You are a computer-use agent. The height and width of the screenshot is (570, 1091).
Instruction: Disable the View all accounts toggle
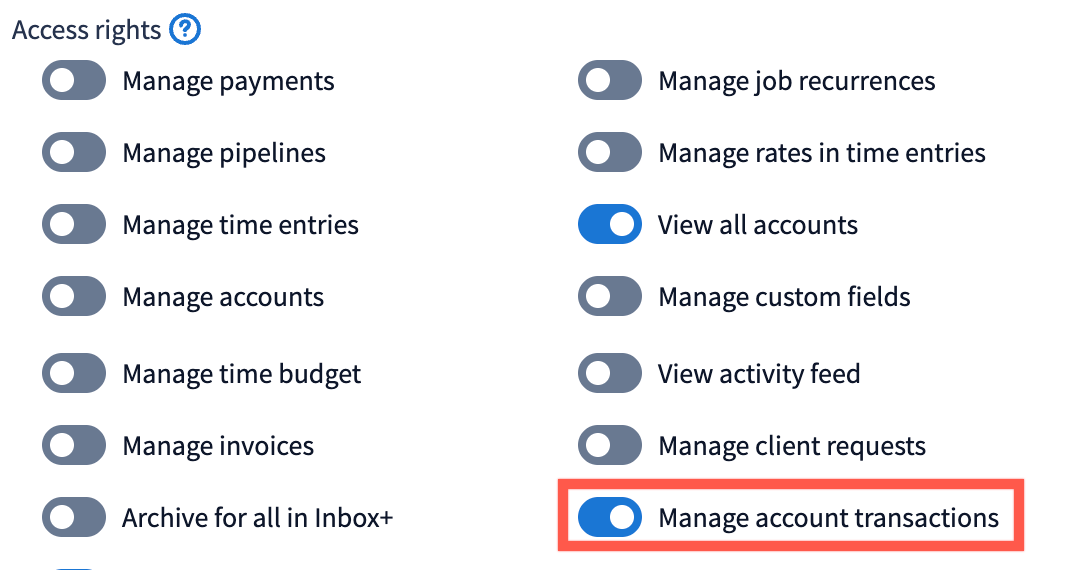(610, 225)
